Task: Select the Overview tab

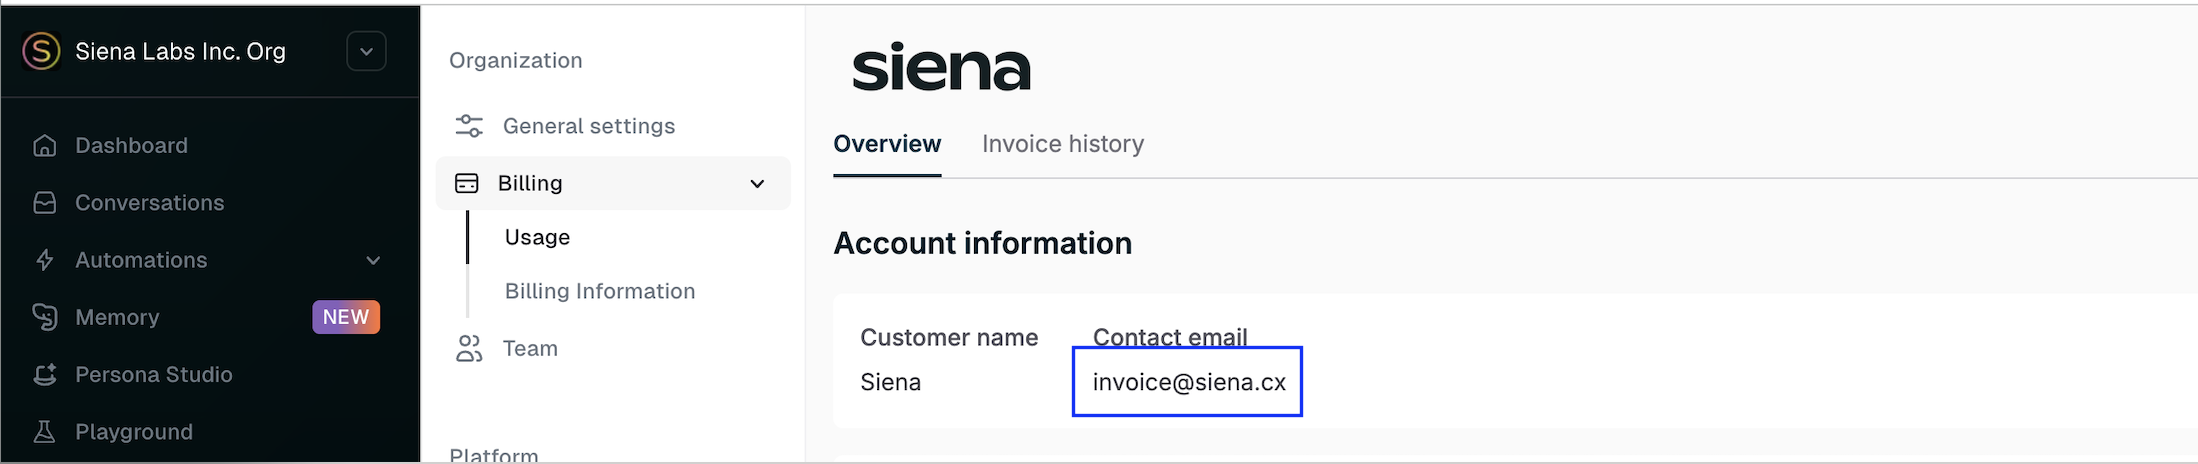Action: [887, 144]
